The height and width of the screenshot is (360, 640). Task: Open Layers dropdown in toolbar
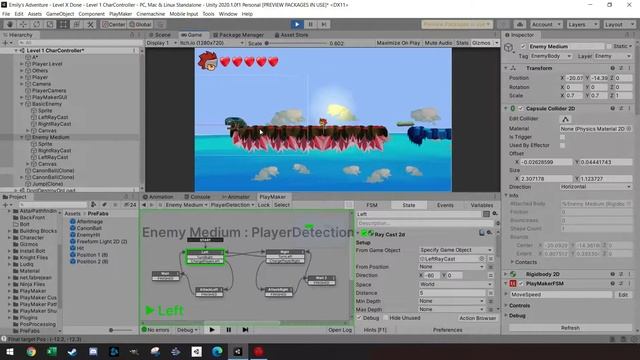[x=582, y=24]
